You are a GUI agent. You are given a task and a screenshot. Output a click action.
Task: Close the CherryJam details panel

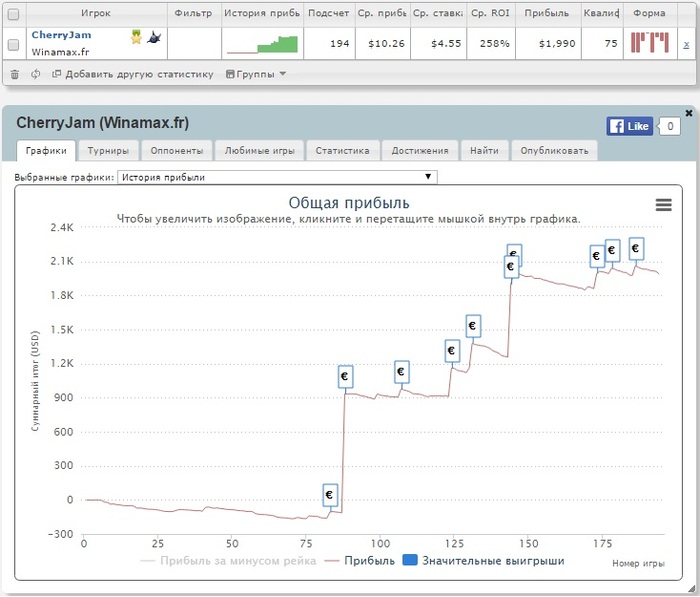[689, 113]
